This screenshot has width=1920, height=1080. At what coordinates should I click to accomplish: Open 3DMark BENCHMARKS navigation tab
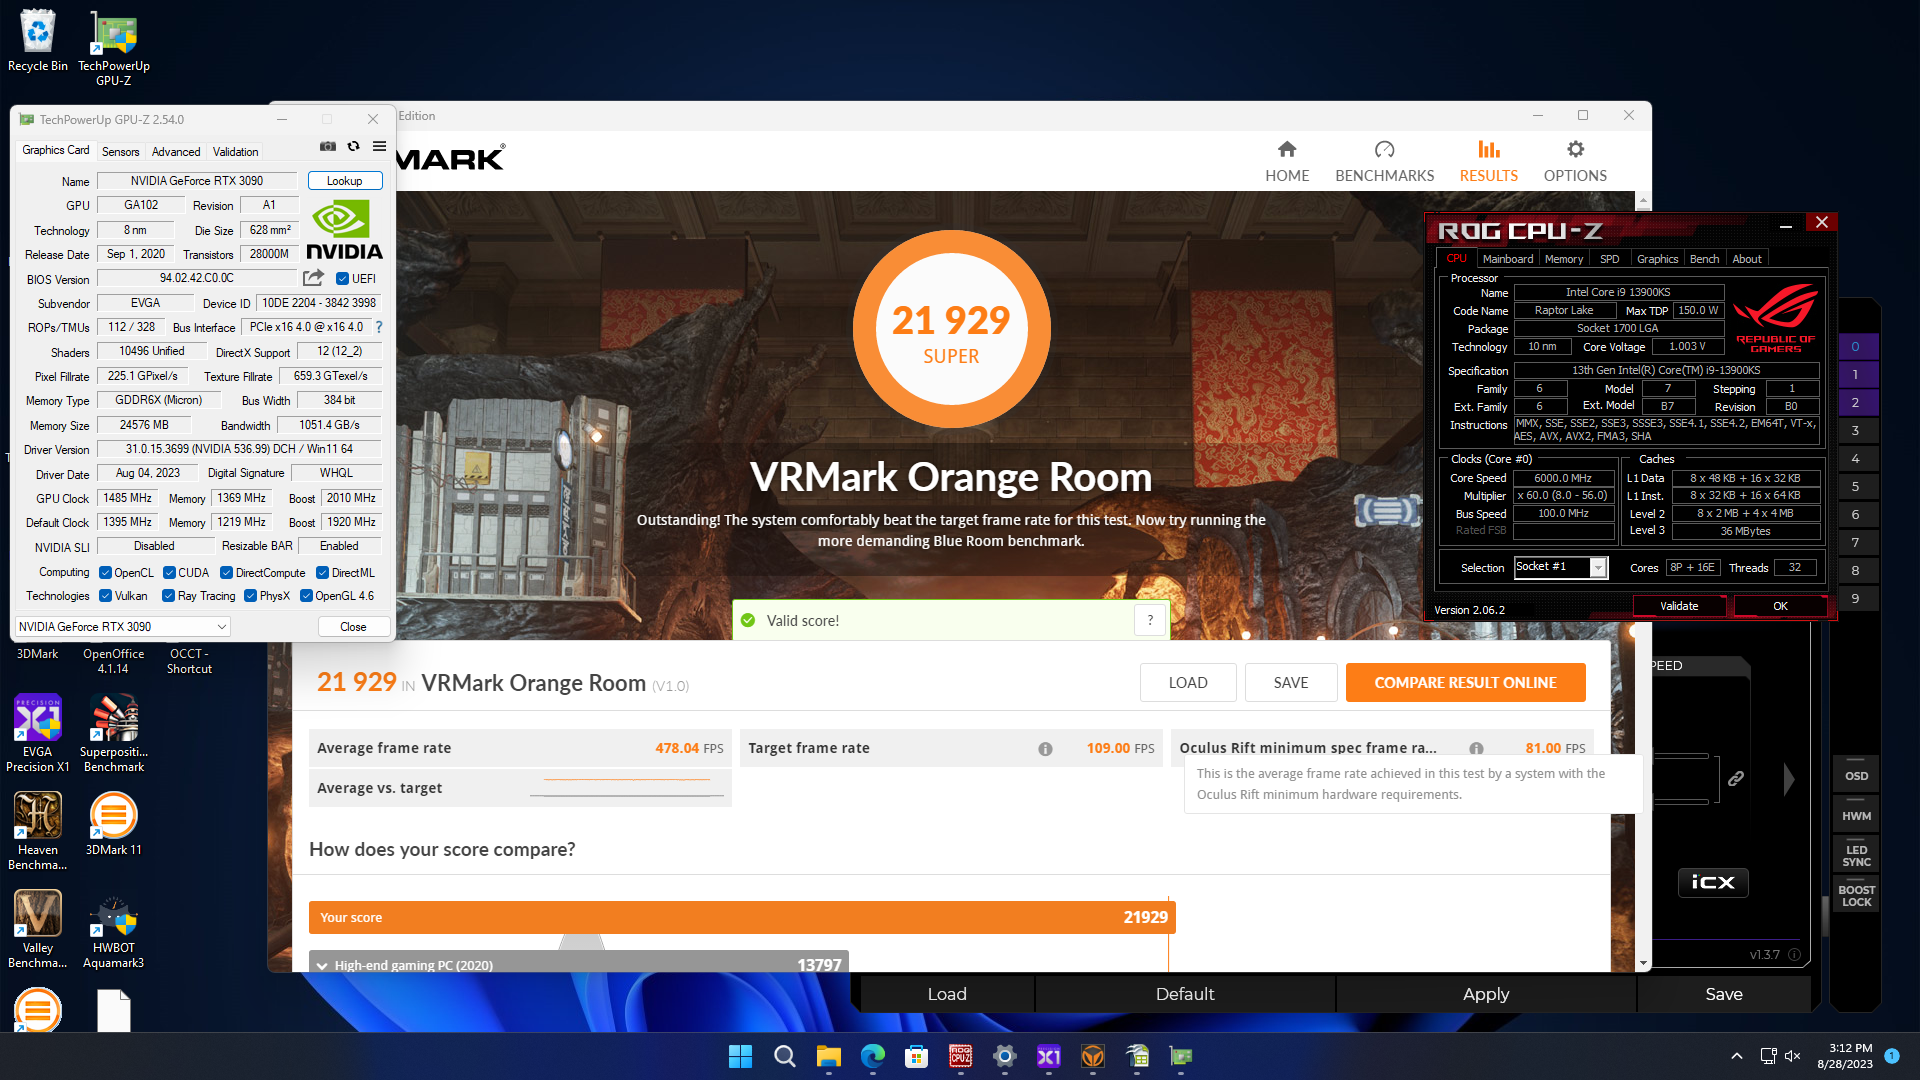1384,161
